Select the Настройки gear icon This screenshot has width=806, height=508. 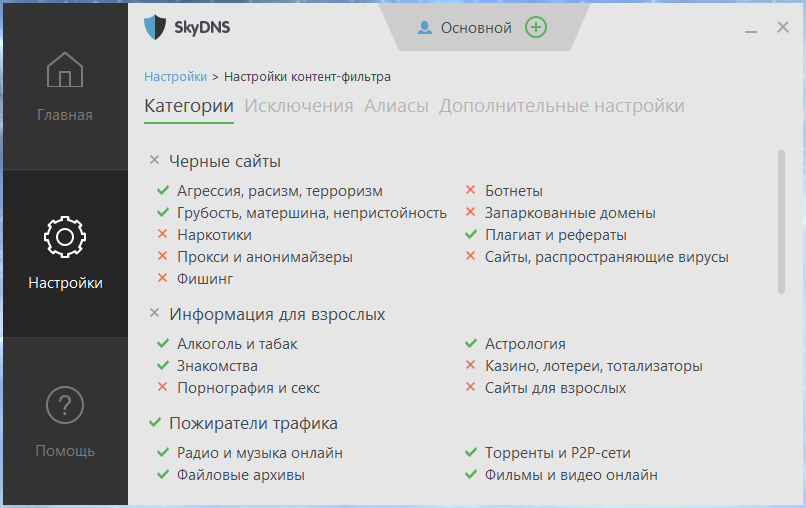coord(65,237)
